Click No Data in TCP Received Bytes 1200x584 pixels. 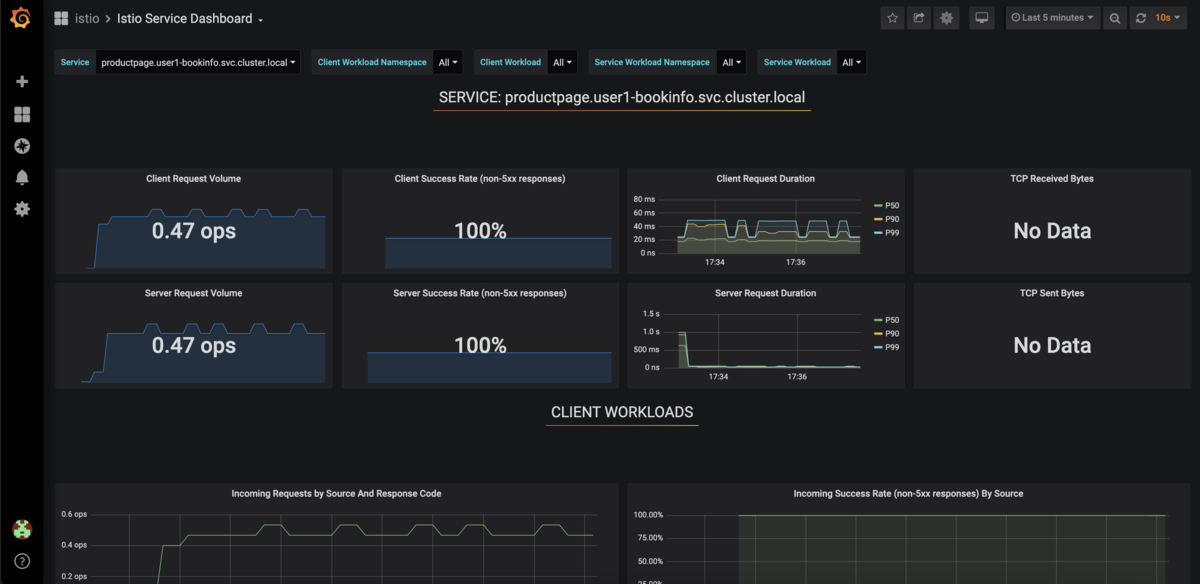(x=1052, y=231)
